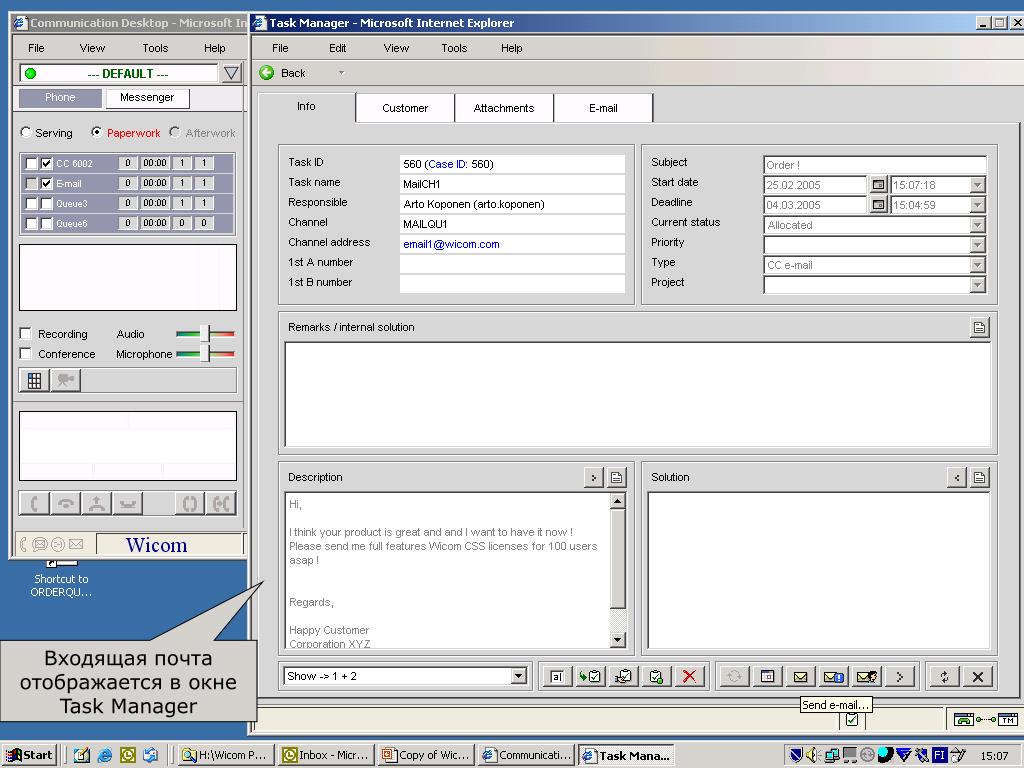Click the hold call handset-down button
The height and width of the screenshot is (768, 1024).
[x=128, y=504]
